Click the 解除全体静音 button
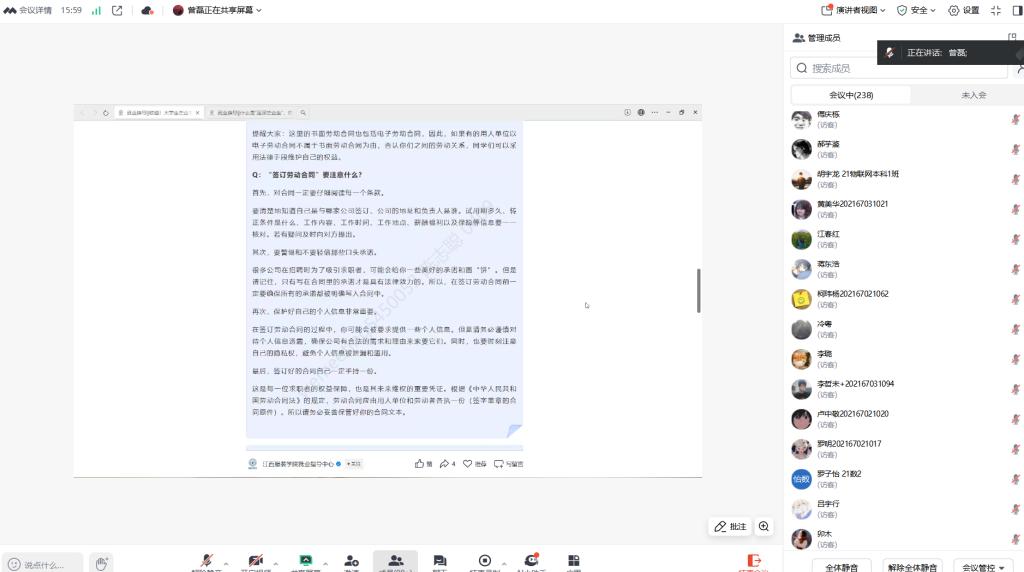This screenshot has height=572, width=1024. [914, 567]
